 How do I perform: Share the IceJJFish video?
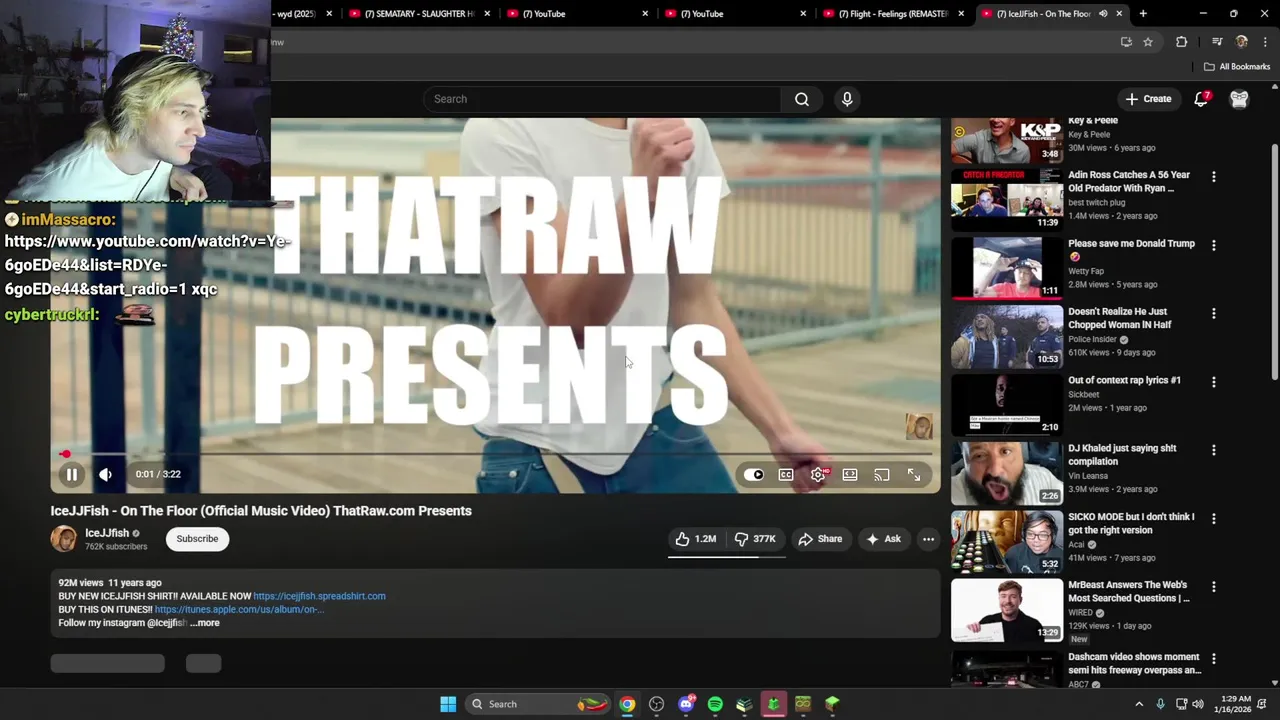[x=820, y=539]
